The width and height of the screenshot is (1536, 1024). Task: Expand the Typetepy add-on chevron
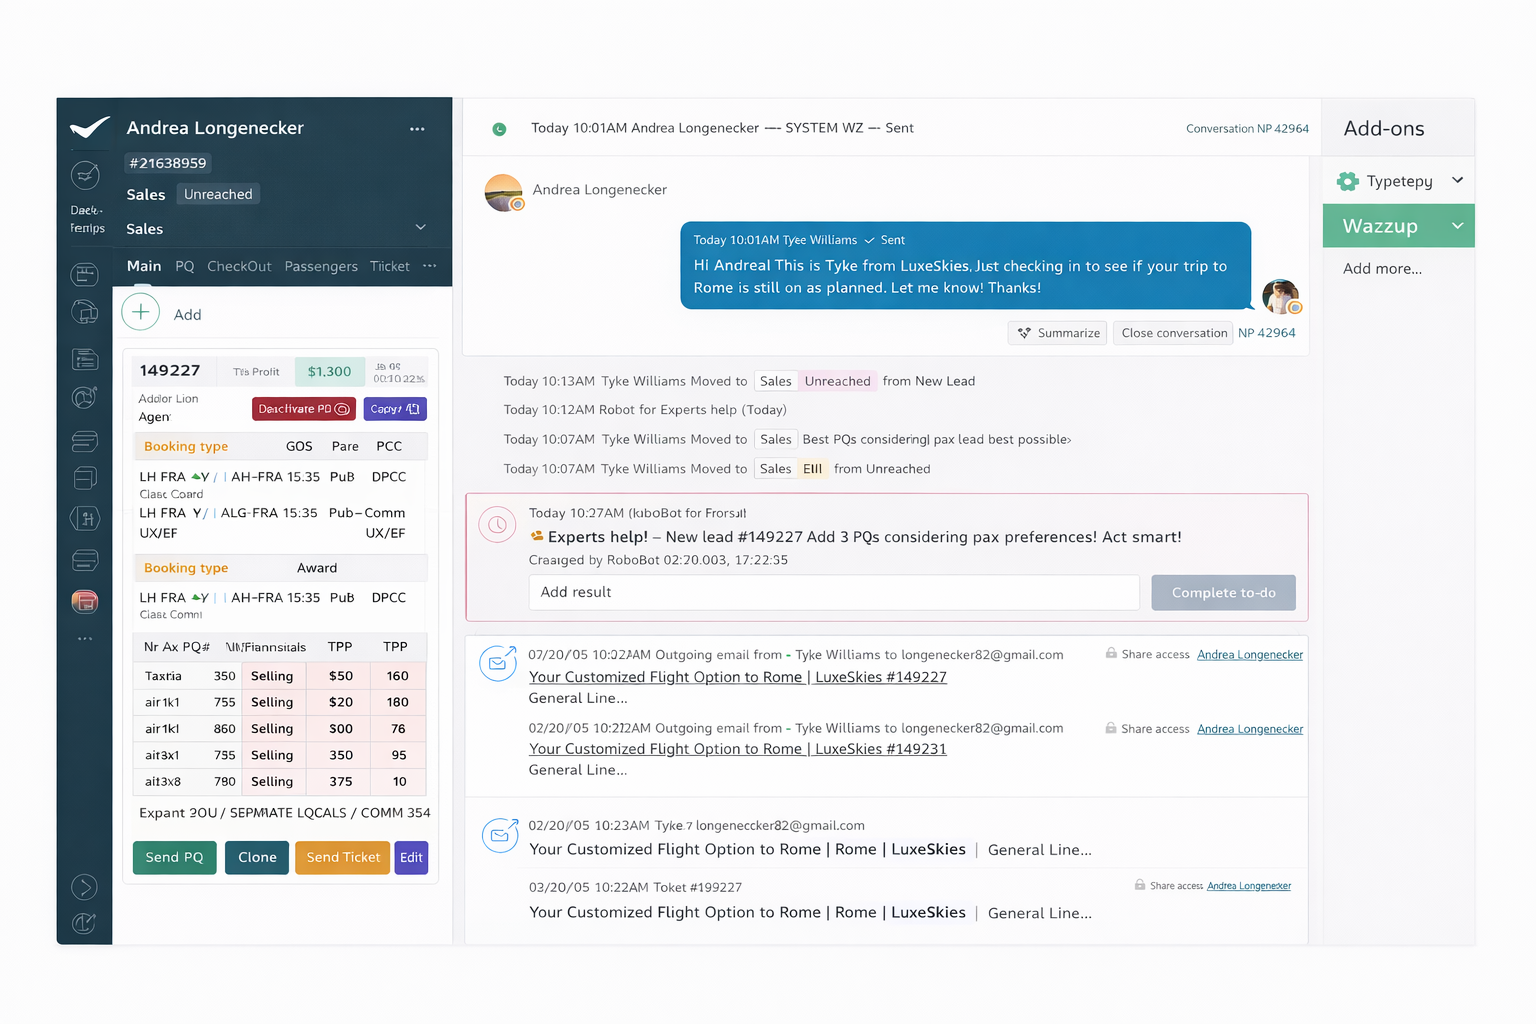pyautogui.click(x=1457, y=181)
